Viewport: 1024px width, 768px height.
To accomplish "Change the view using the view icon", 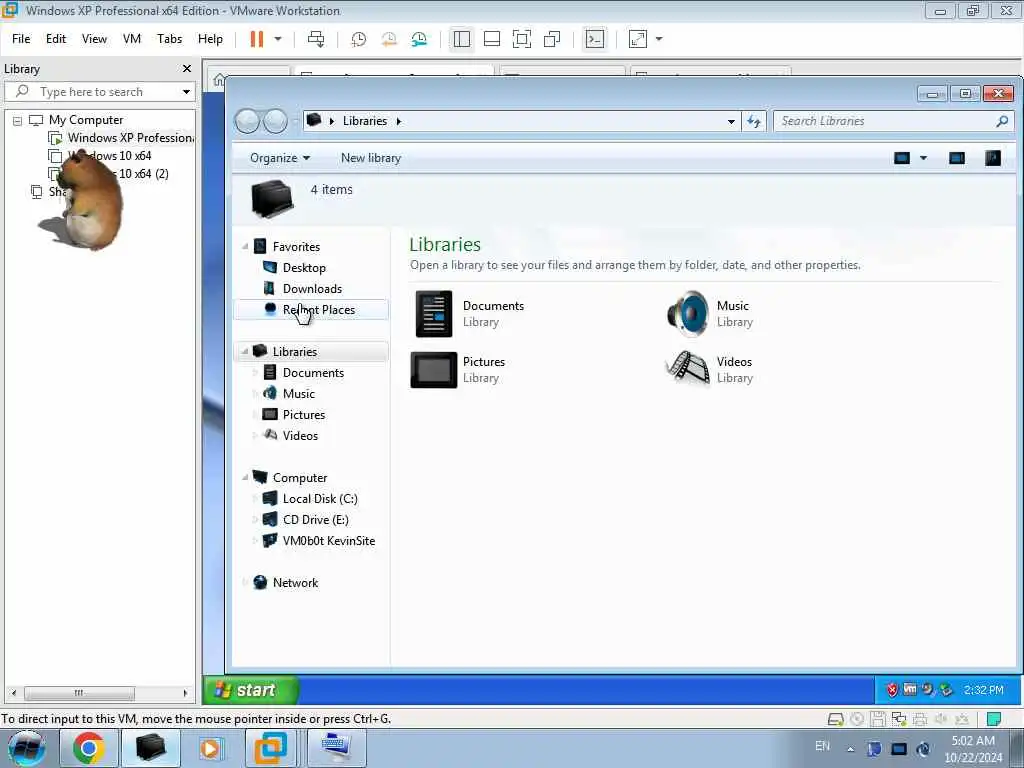I will (902, 158).
